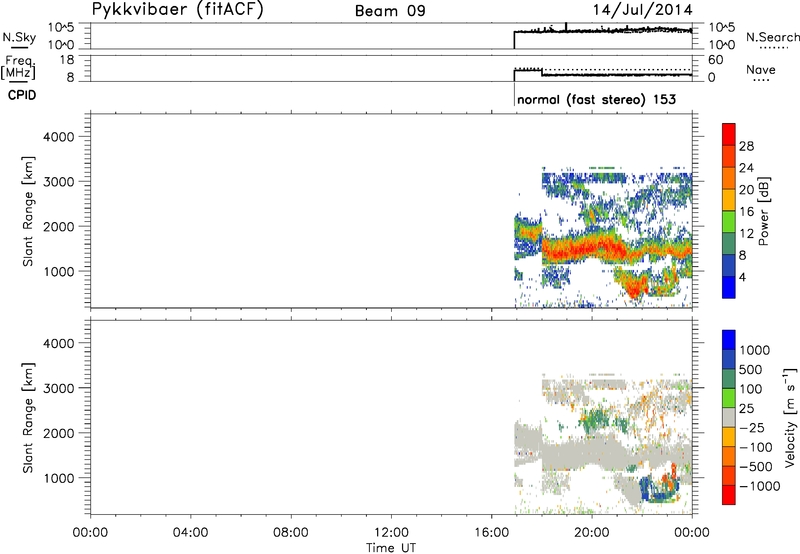This screenshot has height=554, width=800.
Task: Click the gray -25 to 25 Velocity colorbar segment
Action: tap(729, 417)
